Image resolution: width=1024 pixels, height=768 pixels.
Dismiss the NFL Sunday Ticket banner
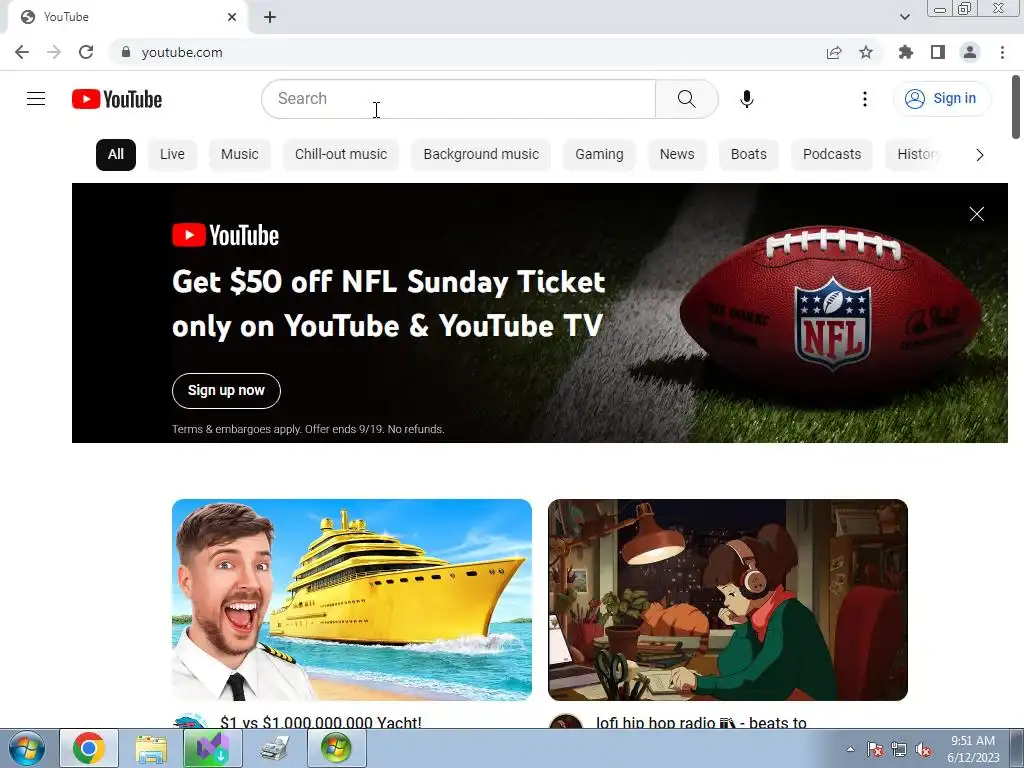976,214
